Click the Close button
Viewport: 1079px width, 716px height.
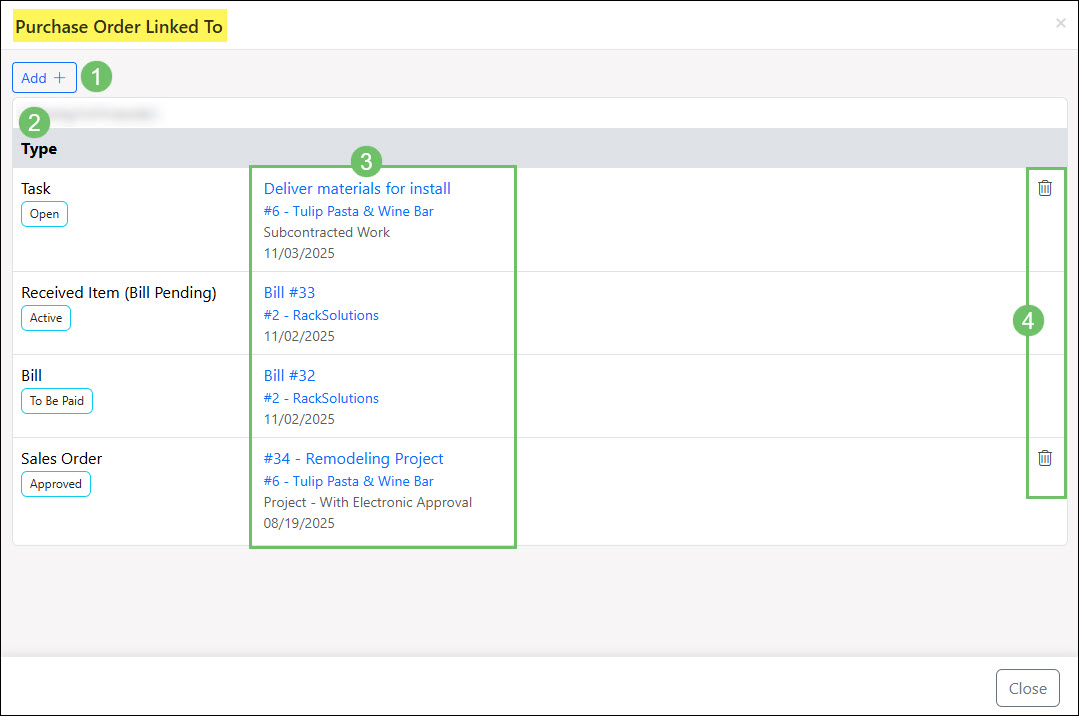[x=1027, y=688]
